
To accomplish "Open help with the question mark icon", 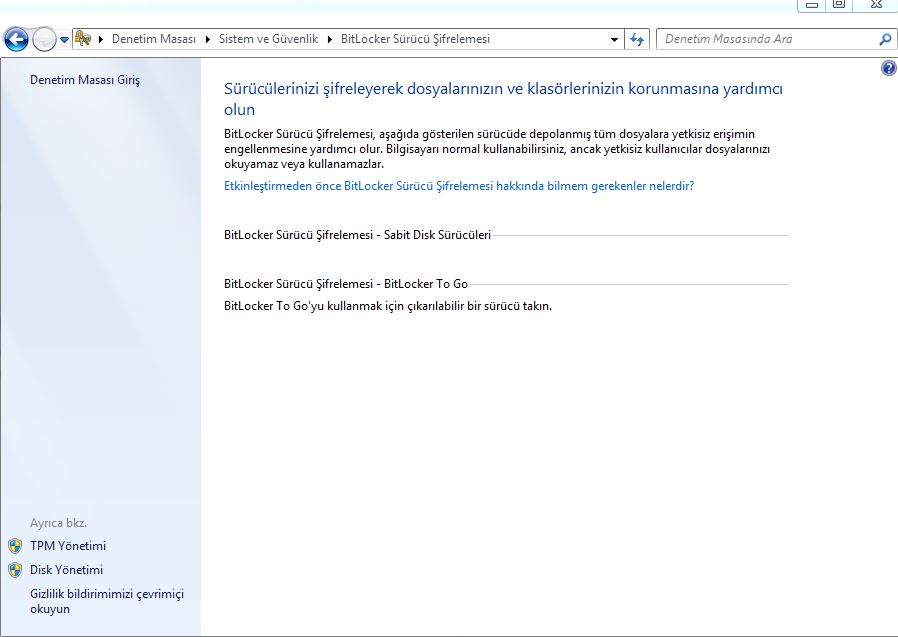I will [889, 68].
